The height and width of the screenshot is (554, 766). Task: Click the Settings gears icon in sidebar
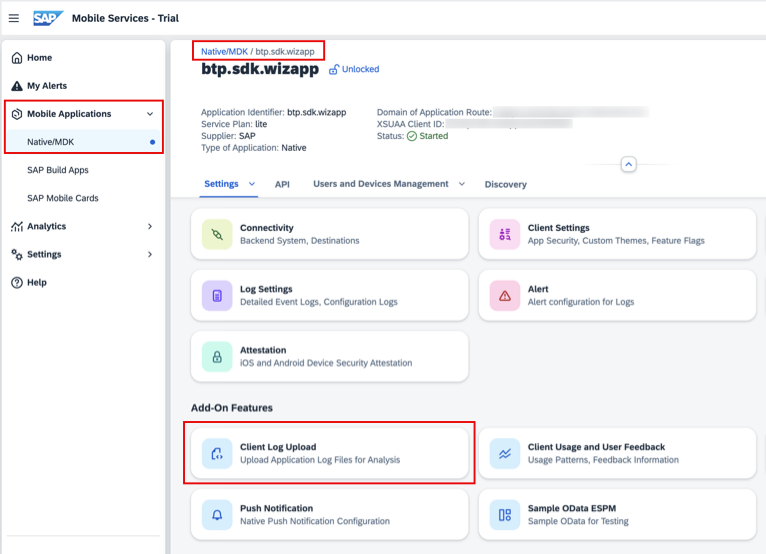tap(17, 255)
